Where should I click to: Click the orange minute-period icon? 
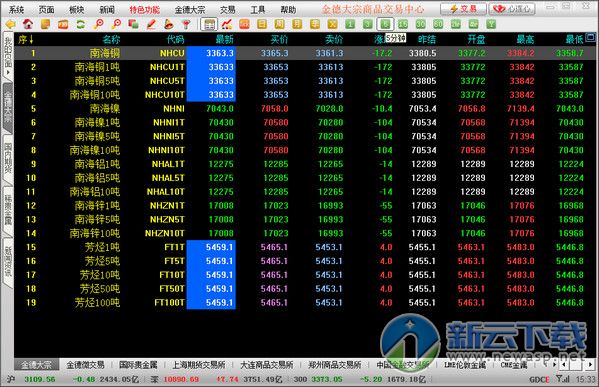244,24
